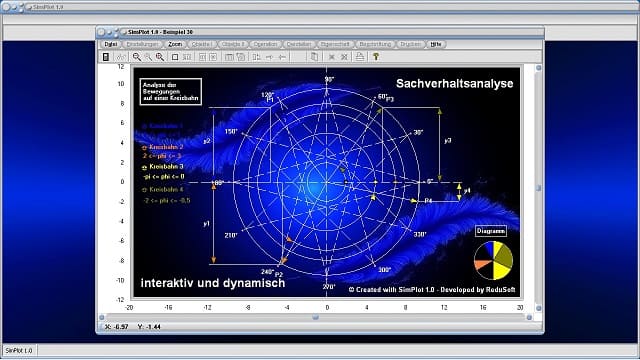Click the y1 dimension label

point(207,224)
